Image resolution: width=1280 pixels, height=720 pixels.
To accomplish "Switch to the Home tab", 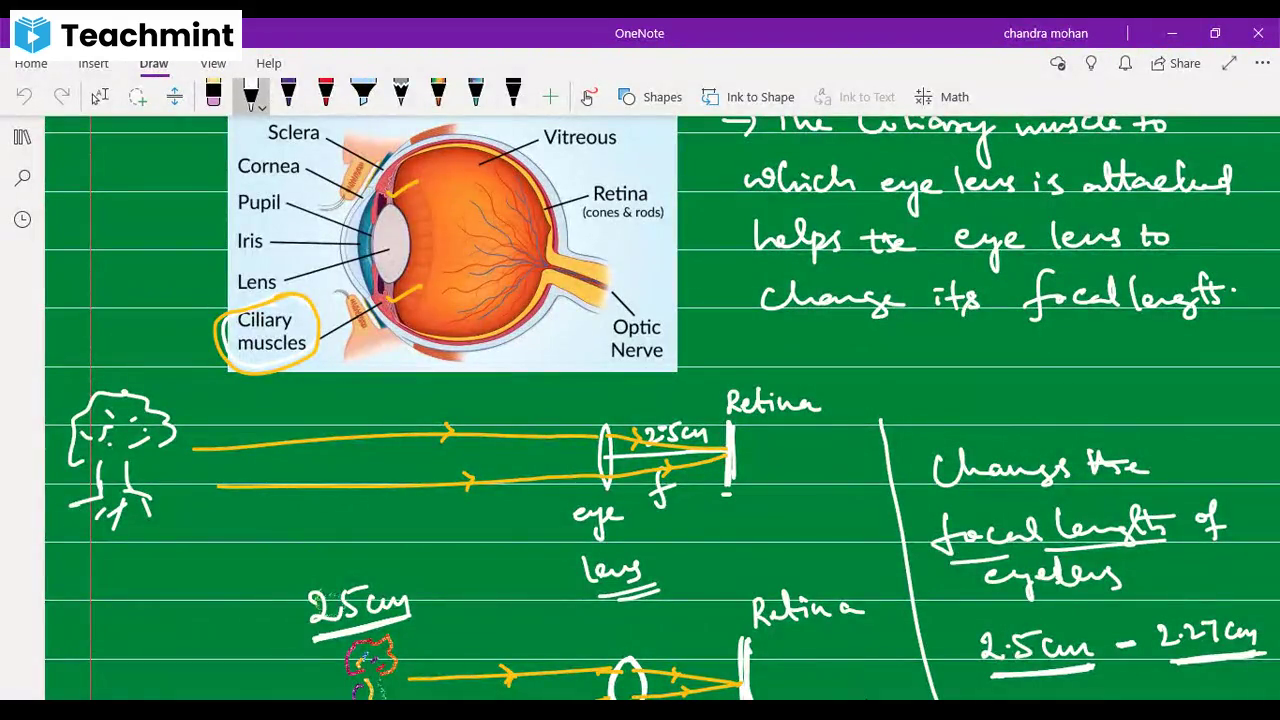I will pyautogui.click(x=31, y=63).
